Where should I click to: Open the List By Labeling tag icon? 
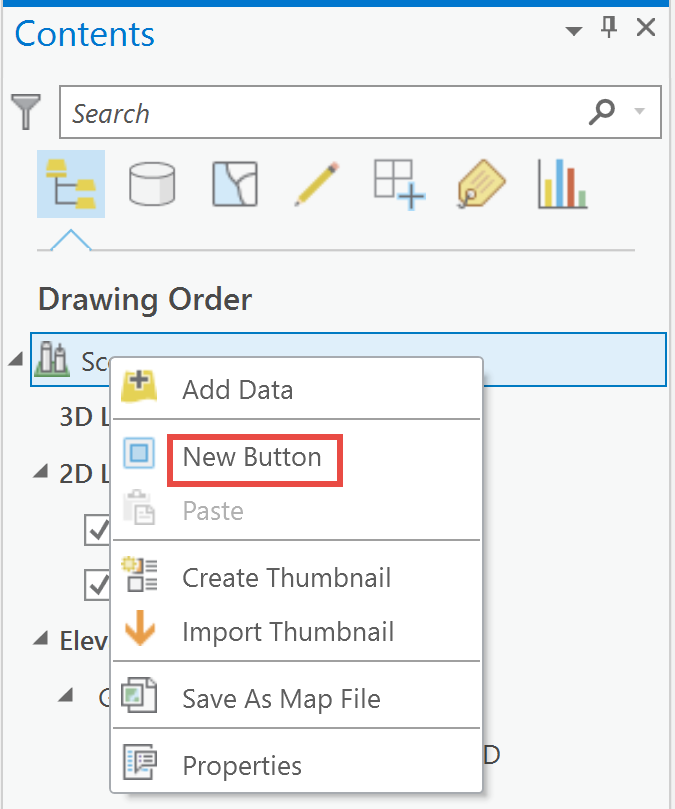[480, 184]
